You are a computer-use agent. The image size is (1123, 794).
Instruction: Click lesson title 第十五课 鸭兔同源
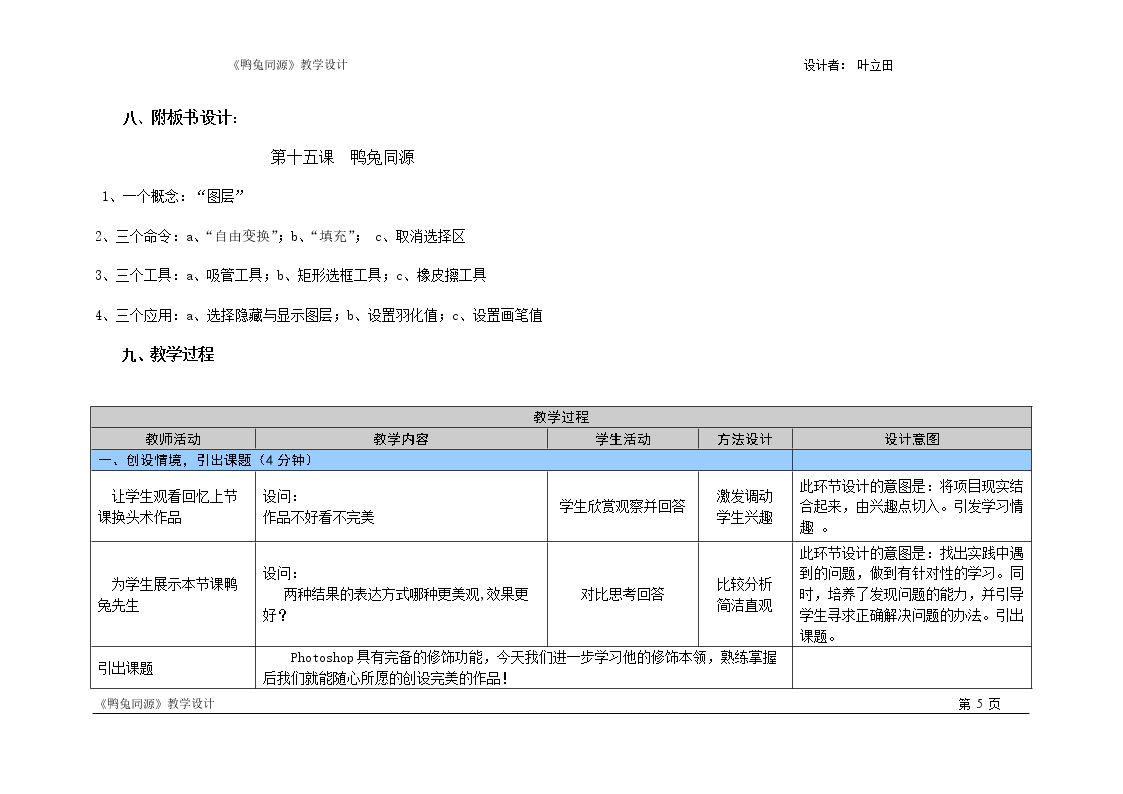click(342, 158)
